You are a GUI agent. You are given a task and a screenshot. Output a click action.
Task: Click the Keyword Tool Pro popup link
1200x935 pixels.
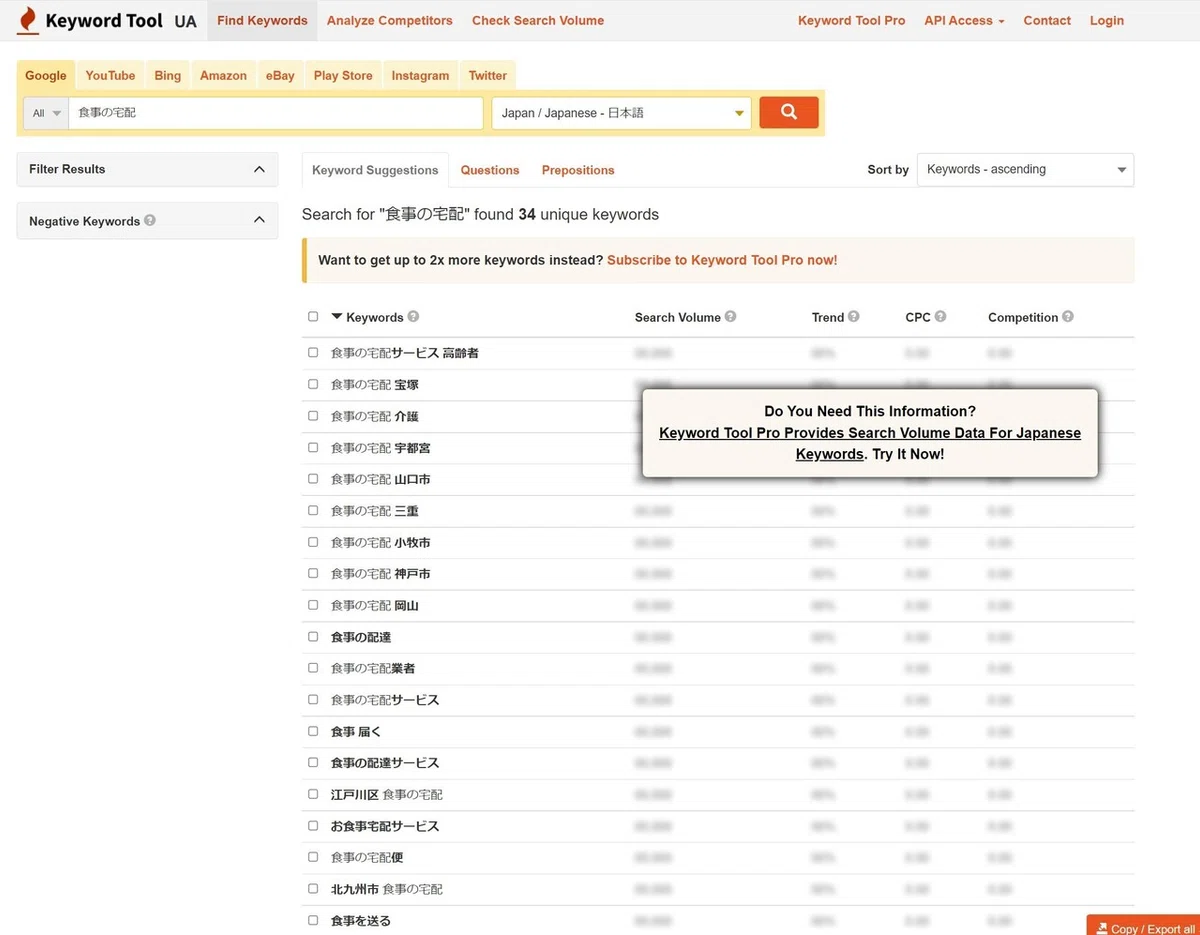870,443
